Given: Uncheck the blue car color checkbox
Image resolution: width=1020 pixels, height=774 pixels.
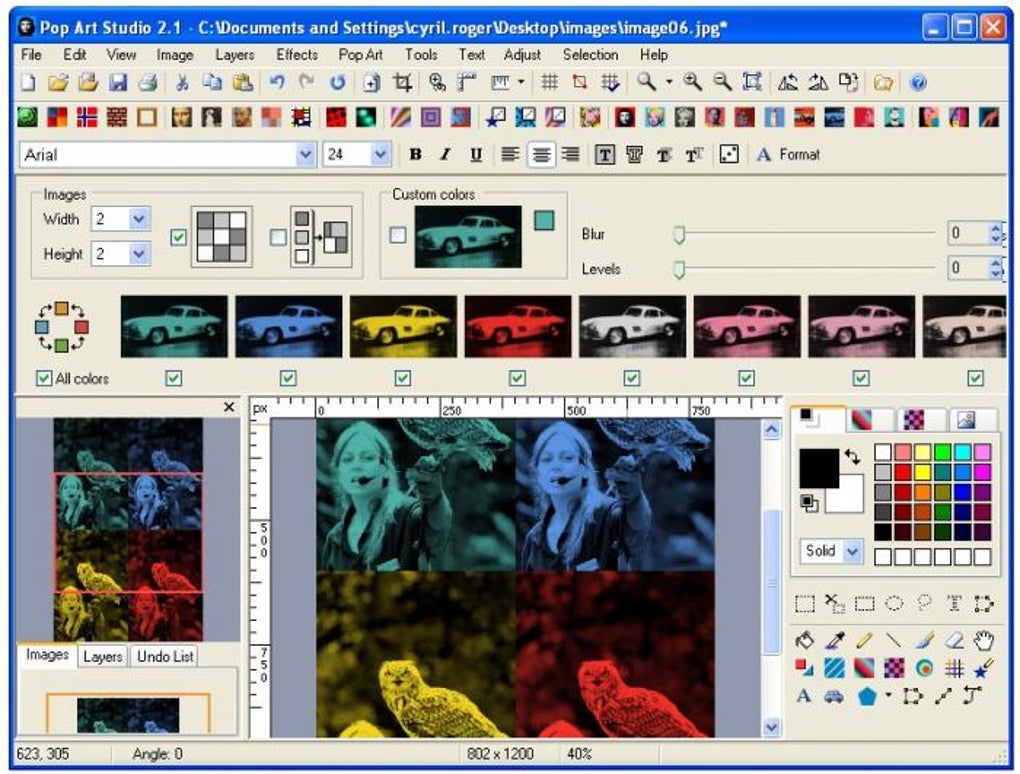Looking at the screenshot, I should click(288, 379).
